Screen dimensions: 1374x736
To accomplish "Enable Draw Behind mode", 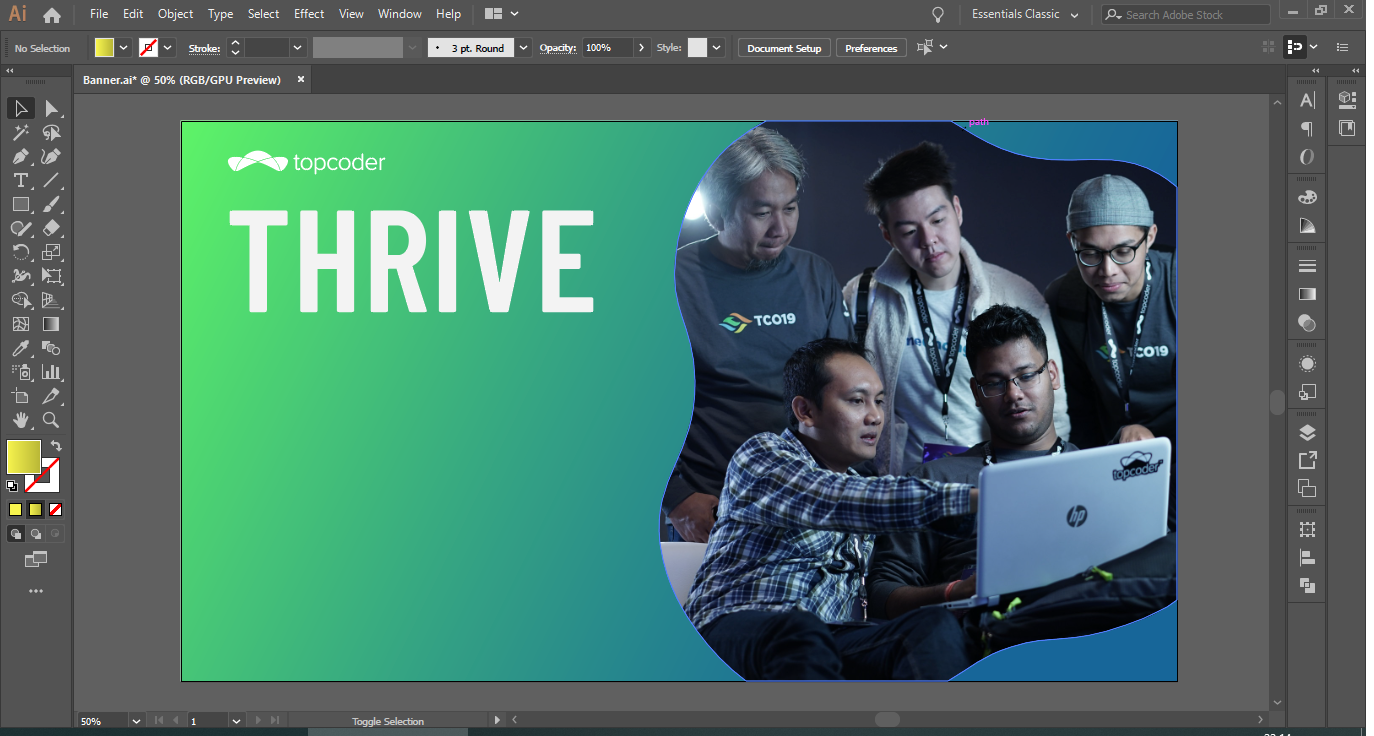I will tap(36, 534).
